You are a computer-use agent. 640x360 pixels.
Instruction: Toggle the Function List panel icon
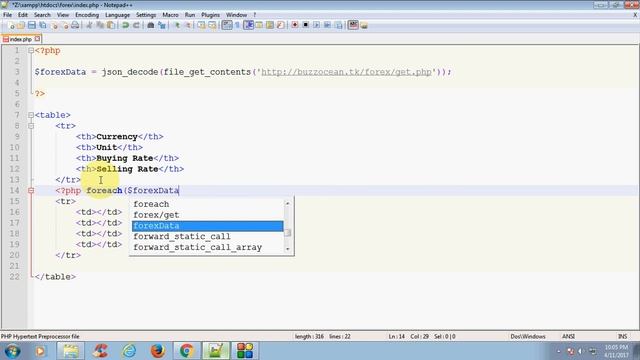280,25
